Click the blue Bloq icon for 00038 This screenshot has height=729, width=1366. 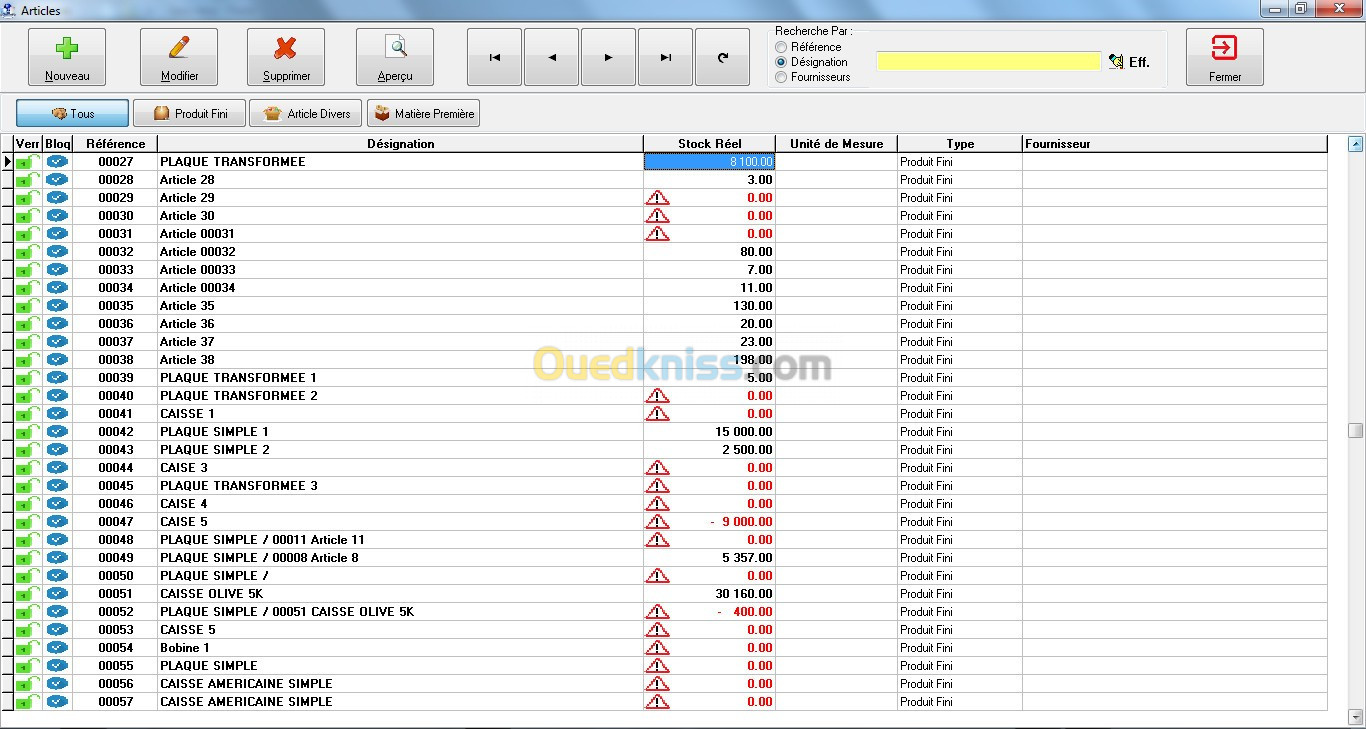(57, 360)
